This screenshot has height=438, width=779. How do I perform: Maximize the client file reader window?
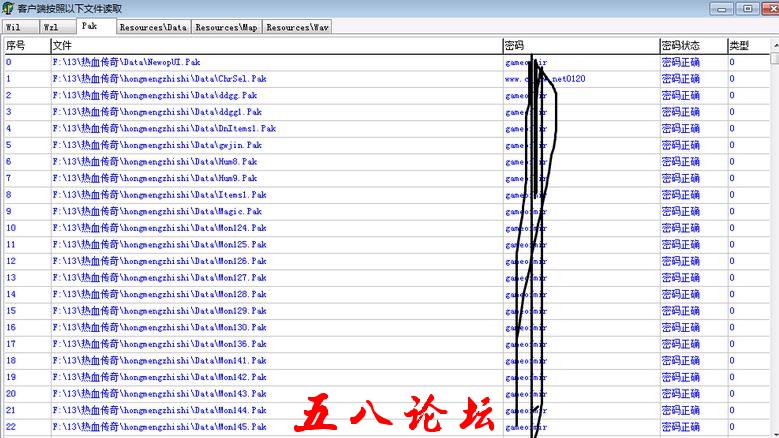[744, 8]
